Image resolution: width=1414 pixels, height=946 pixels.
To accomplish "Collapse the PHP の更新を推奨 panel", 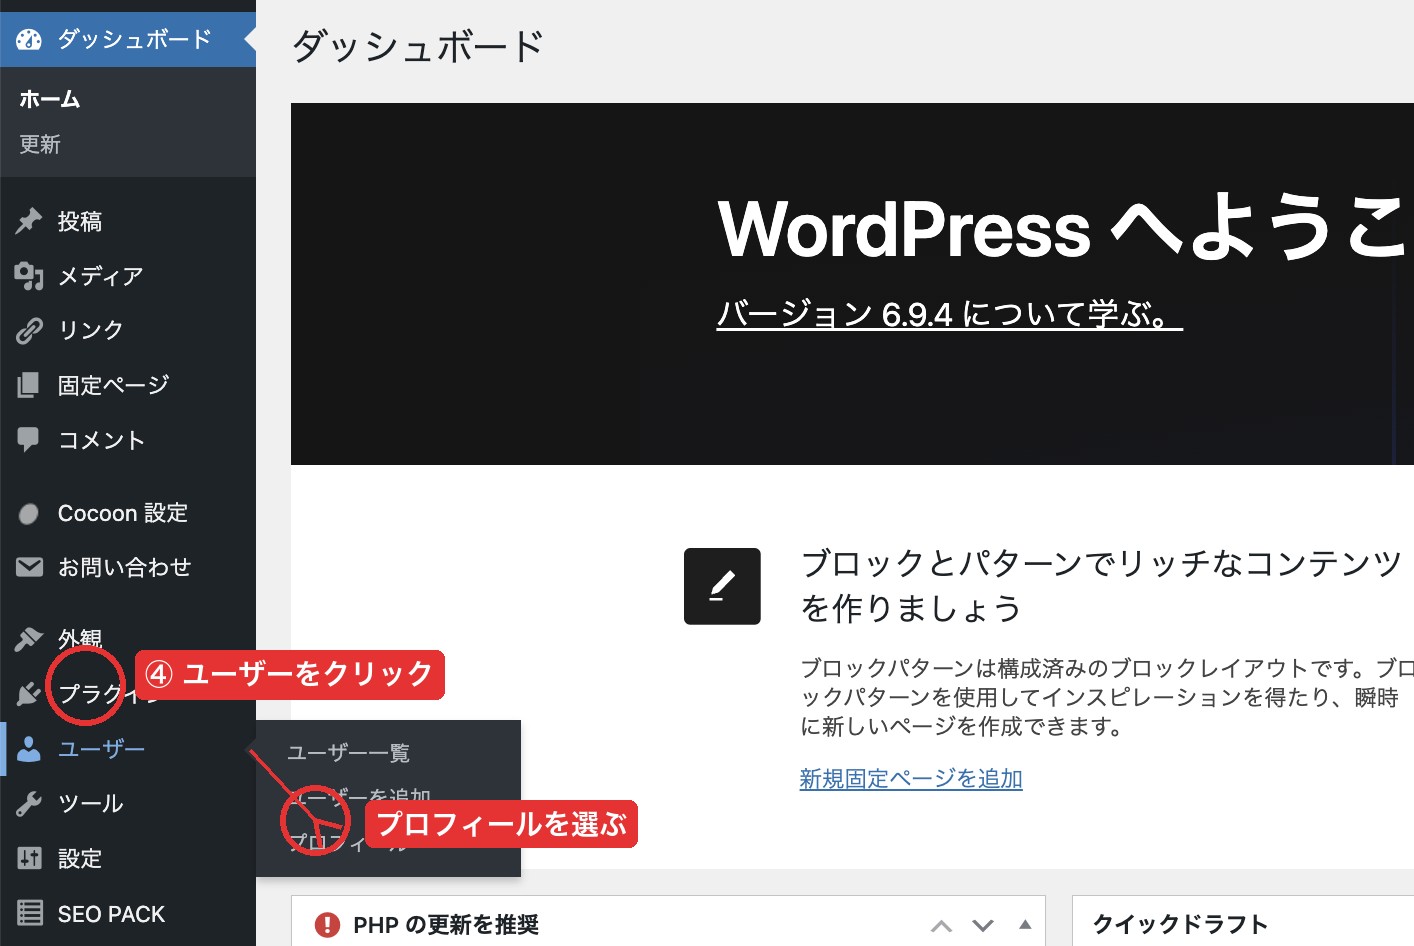I will pos(1025,925).
